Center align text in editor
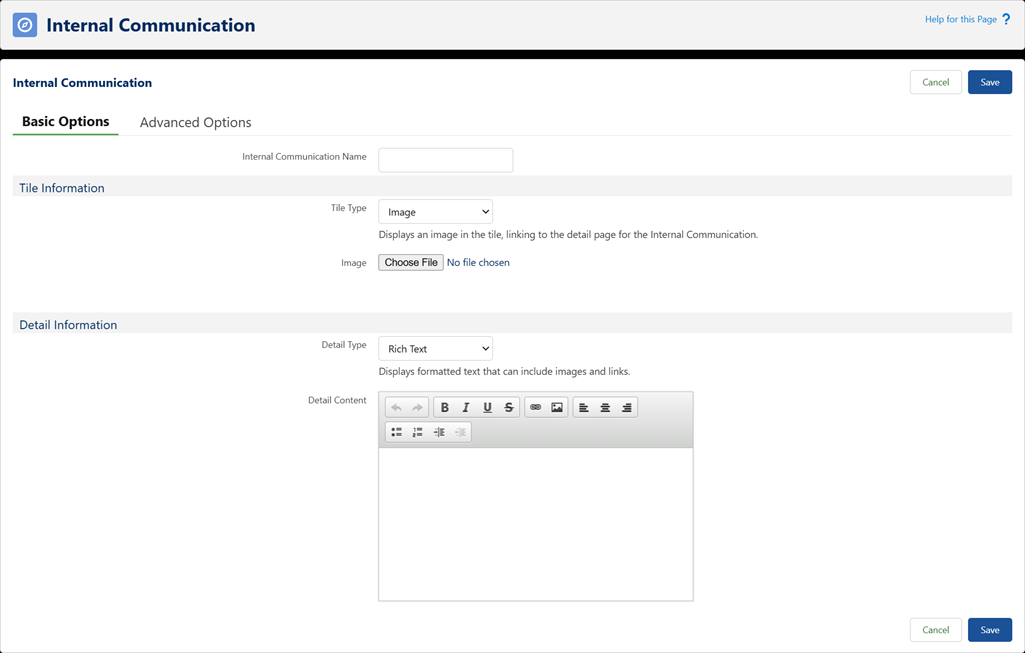 (x=605, y=408)
